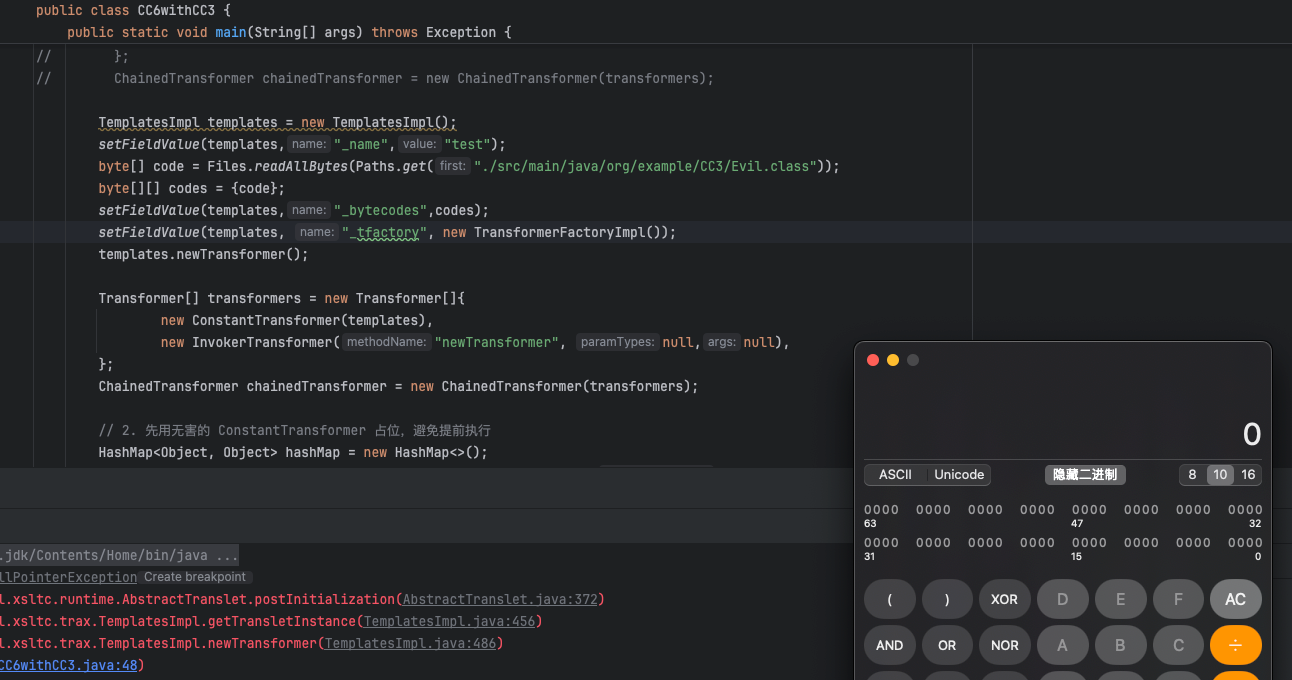
Task: Open AbstractTranslet.java:372 stack trace link
Action: pos(500,599)
